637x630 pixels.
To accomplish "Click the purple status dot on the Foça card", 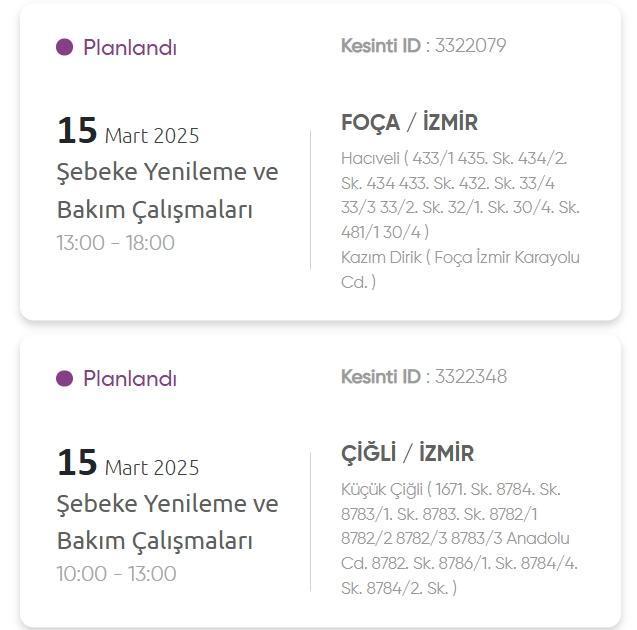I will (x=64, y=47).
